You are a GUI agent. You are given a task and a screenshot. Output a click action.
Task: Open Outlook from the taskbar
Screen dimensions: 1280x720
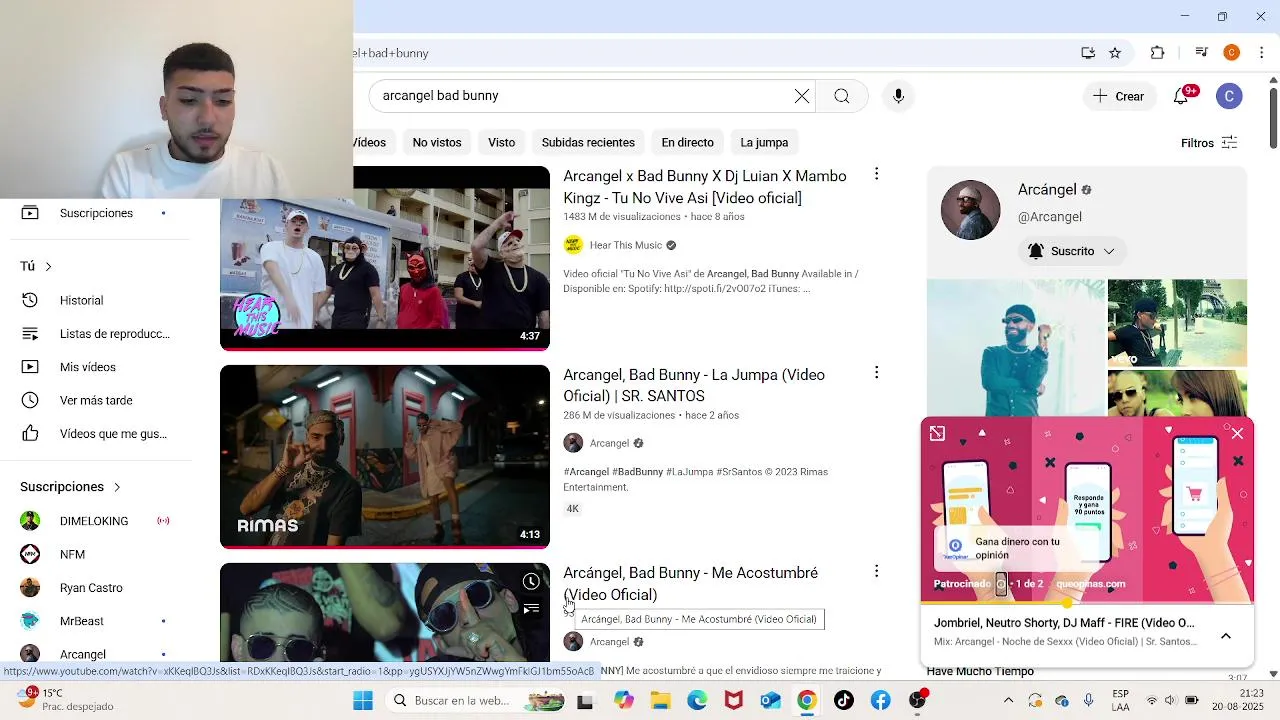pyautogui.click(x=770, y=700)
